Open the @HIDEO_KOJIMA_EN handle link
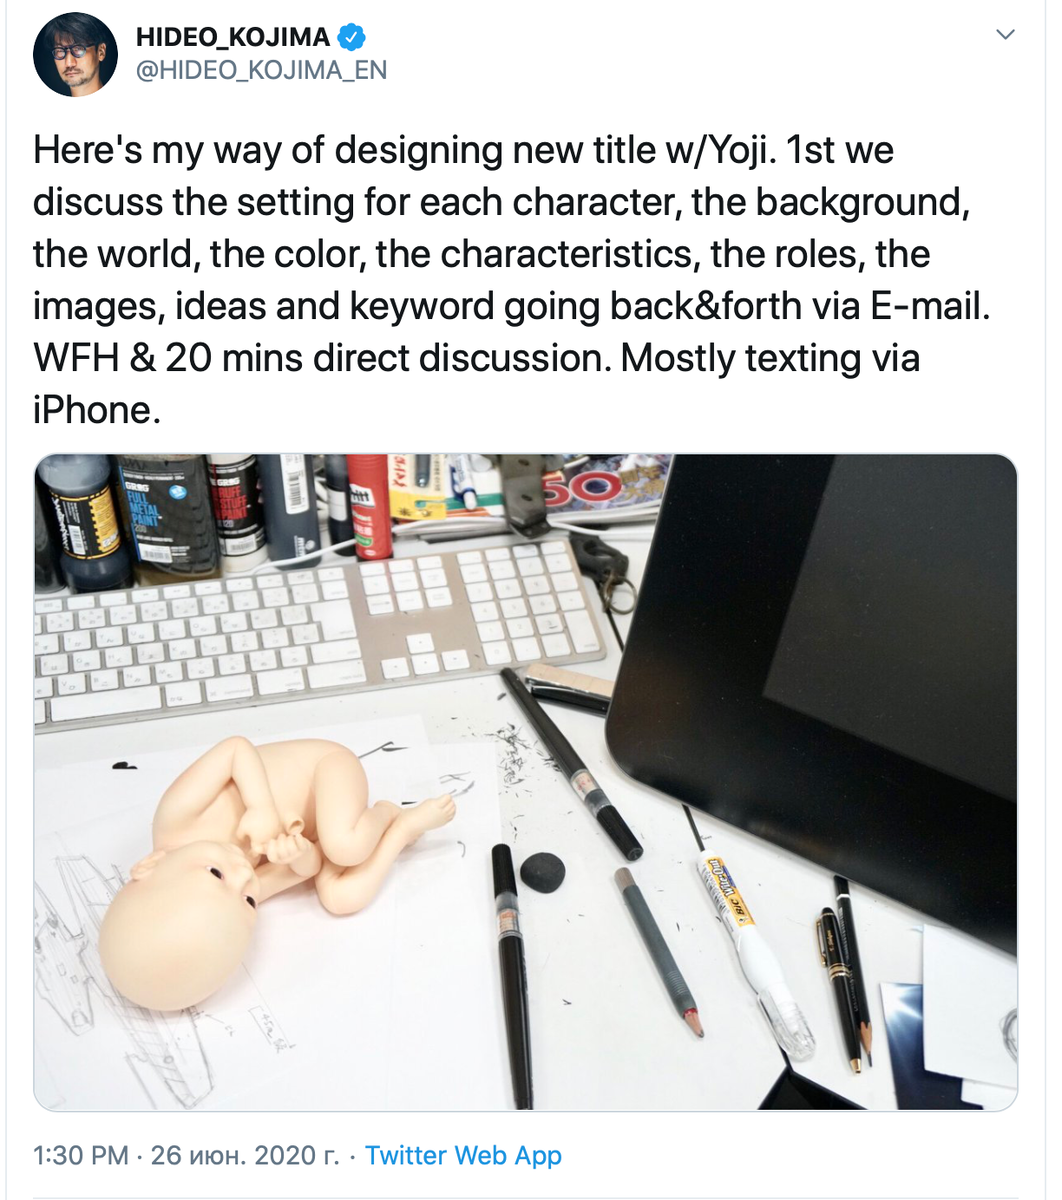The image size is (1062, 1200). click(261, 71)
